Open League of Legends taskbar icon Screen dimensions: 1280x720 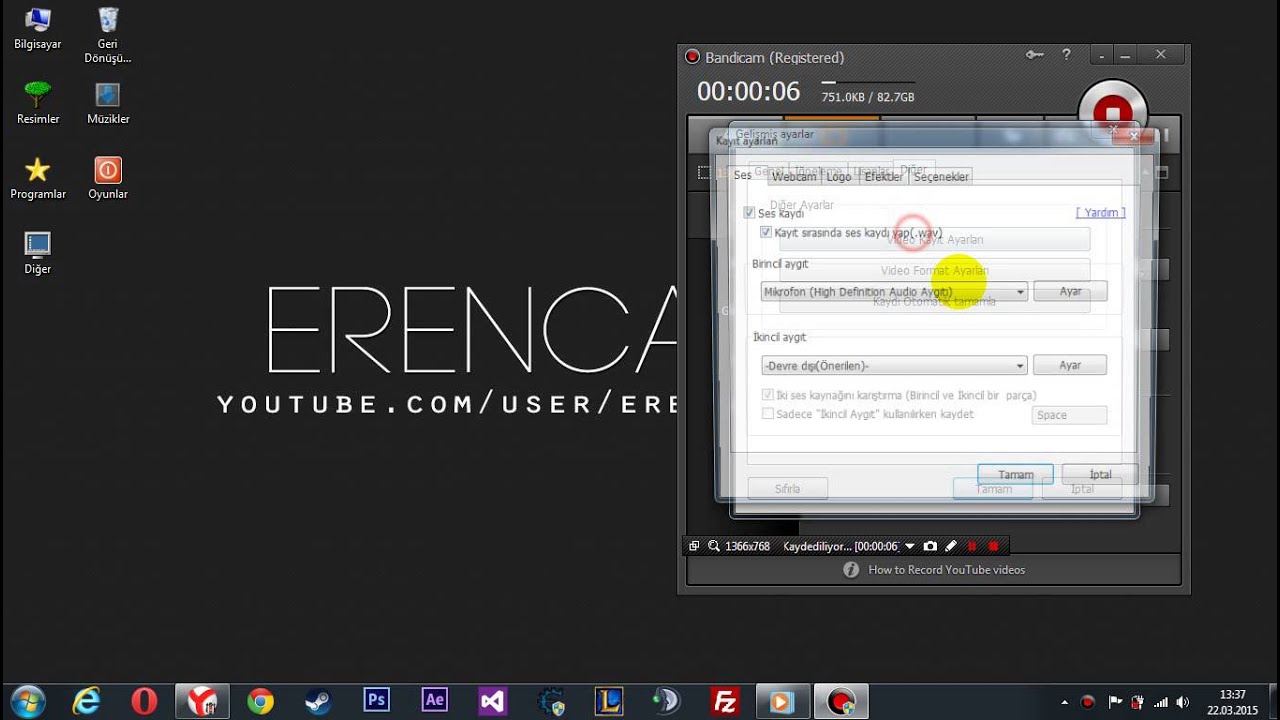pyautogui.click(x=609, y=701)
